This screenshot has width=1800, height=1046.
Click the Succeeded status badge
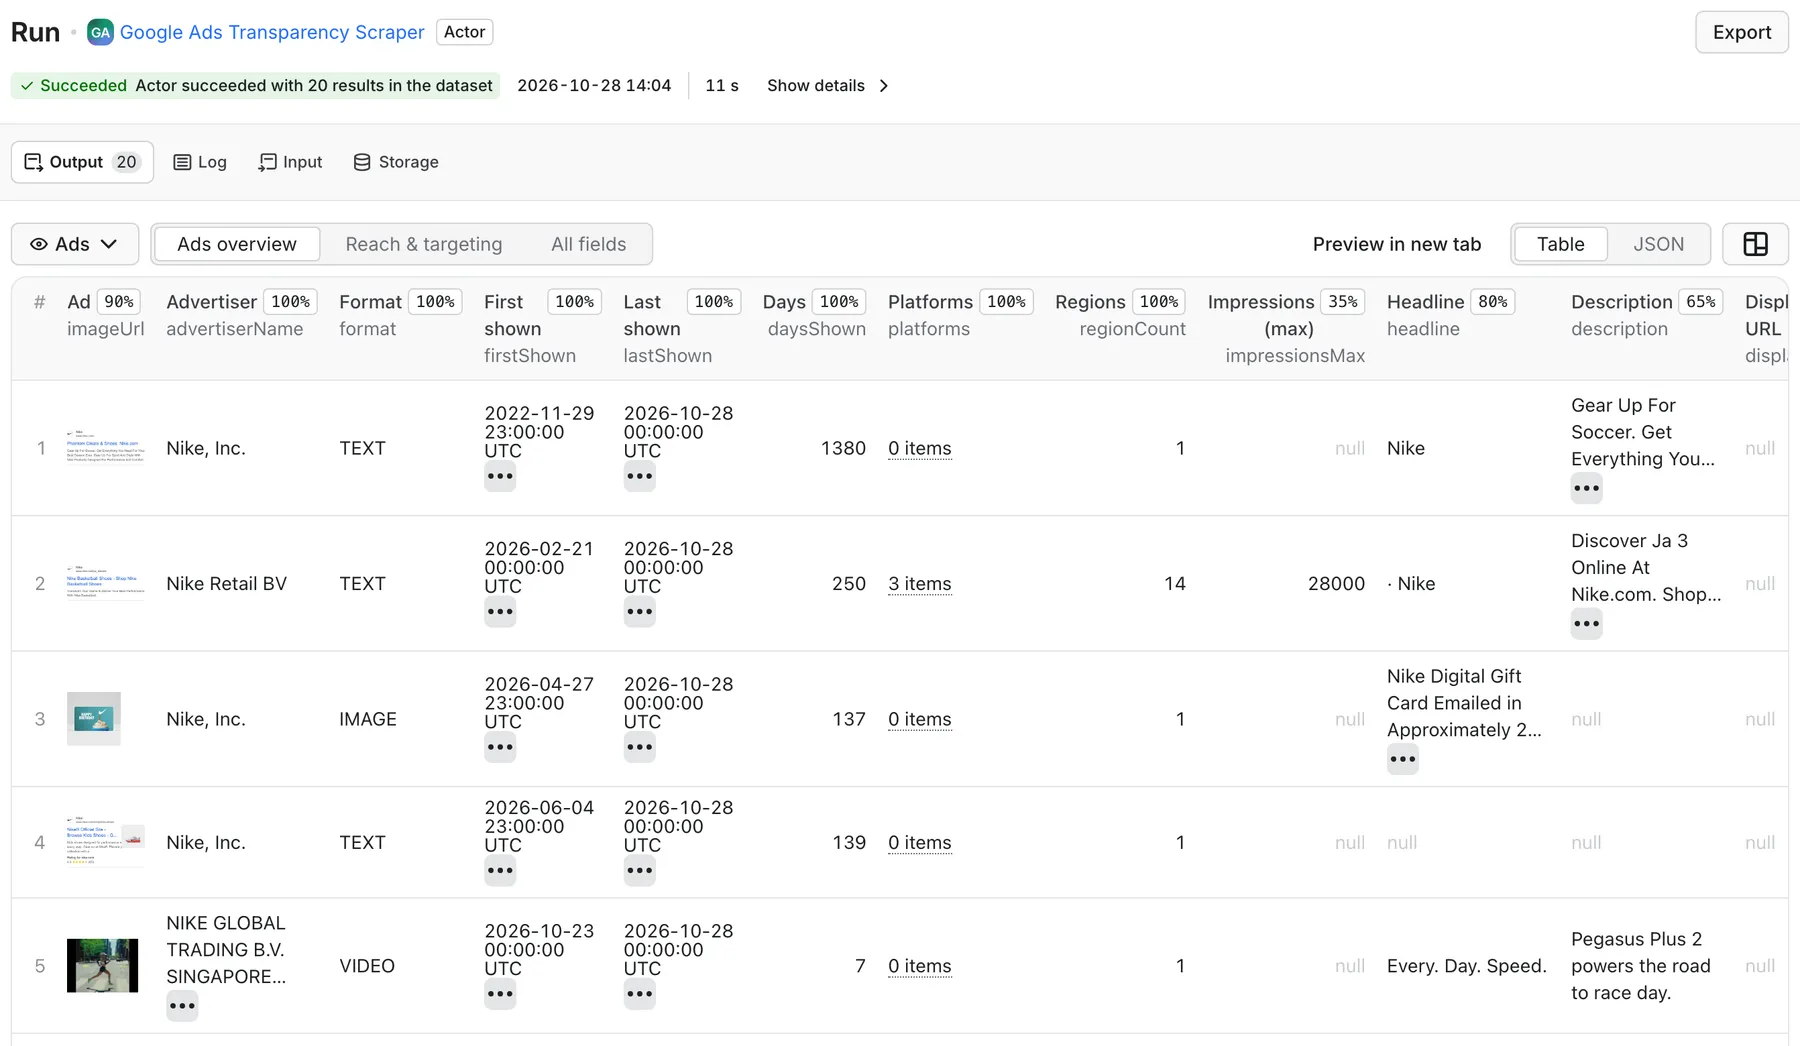(255, 86)
